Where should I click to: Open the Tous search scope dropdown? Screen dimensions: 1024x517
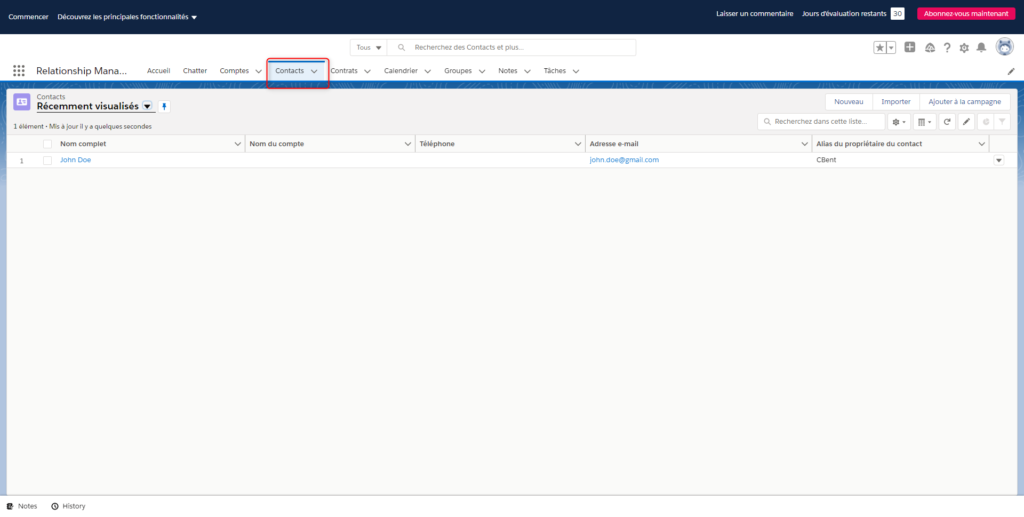(x=368, y=48)
